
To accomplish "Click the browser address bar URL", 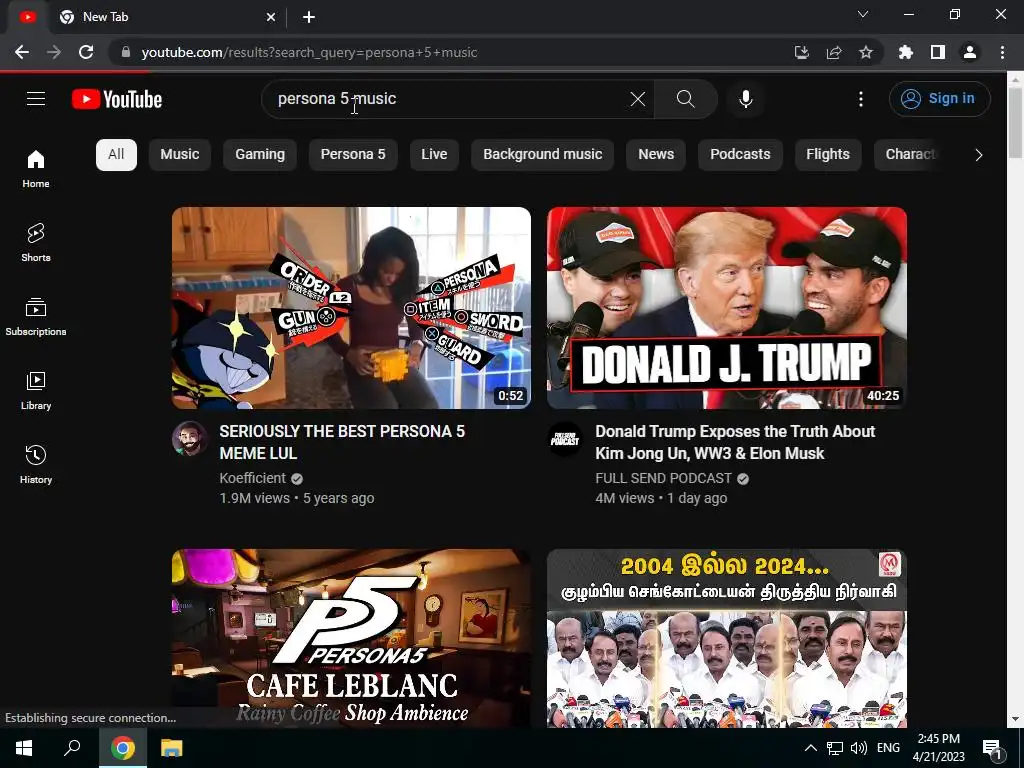I will point(310,52).
